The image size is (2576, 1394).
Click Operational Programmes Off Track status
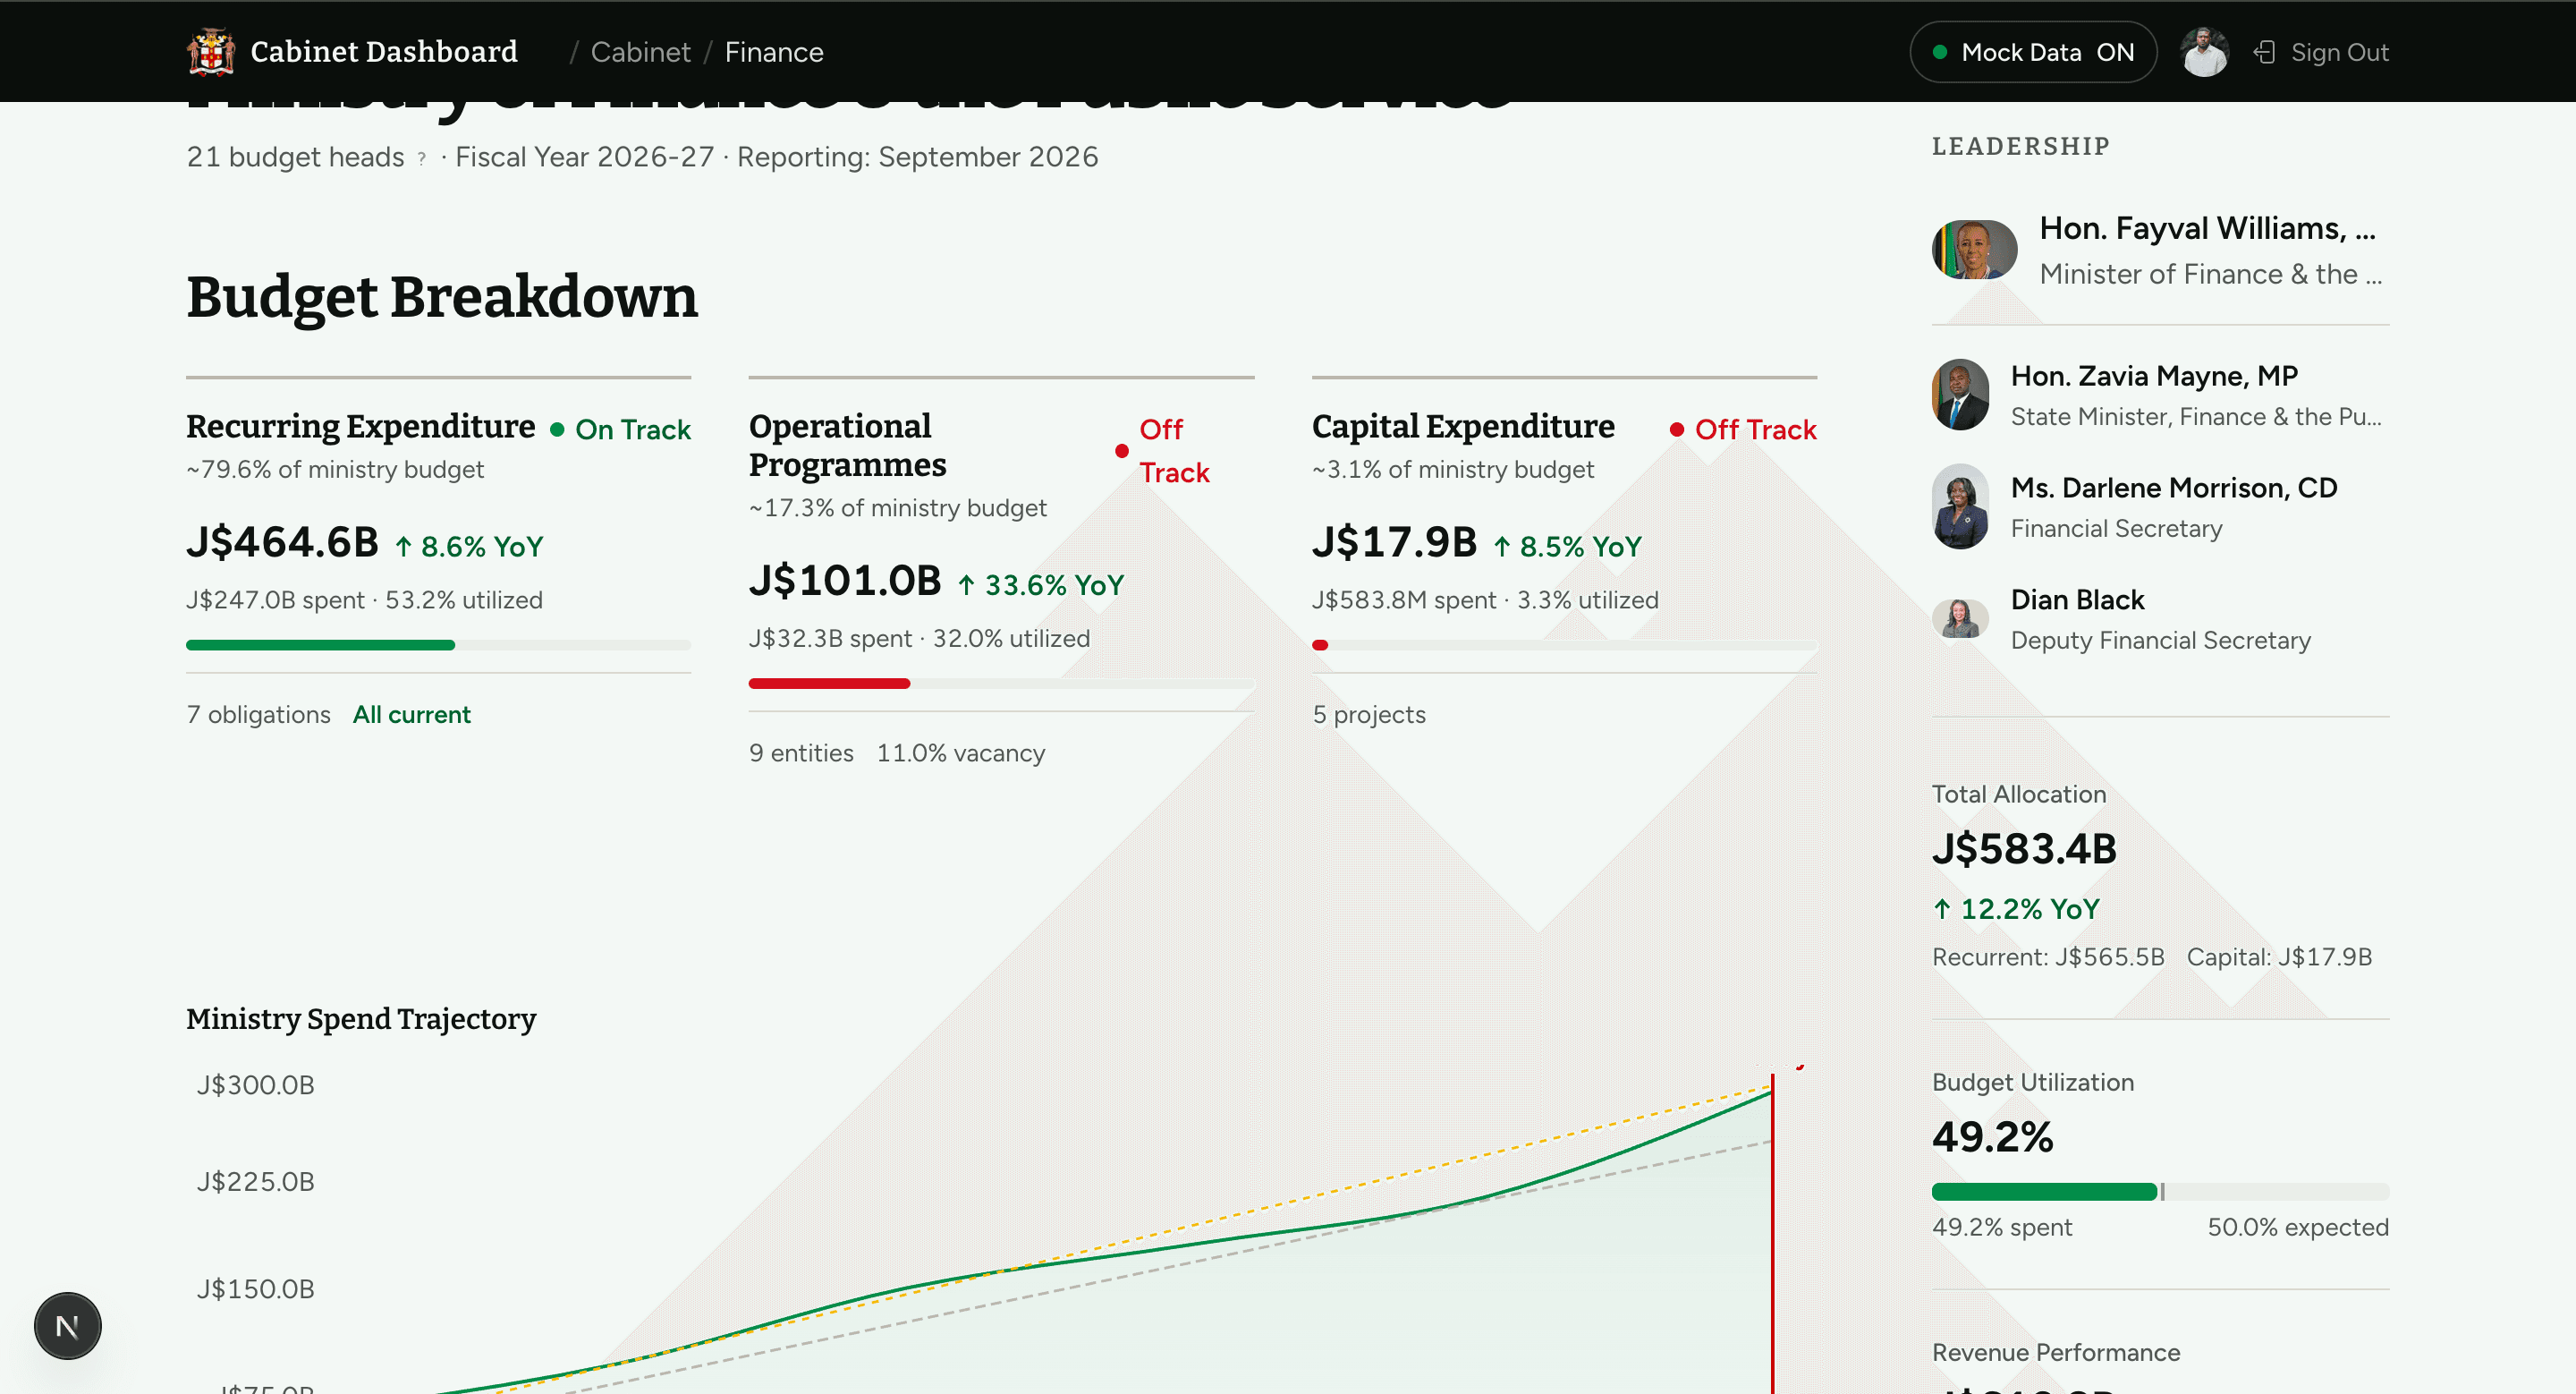1162,451
